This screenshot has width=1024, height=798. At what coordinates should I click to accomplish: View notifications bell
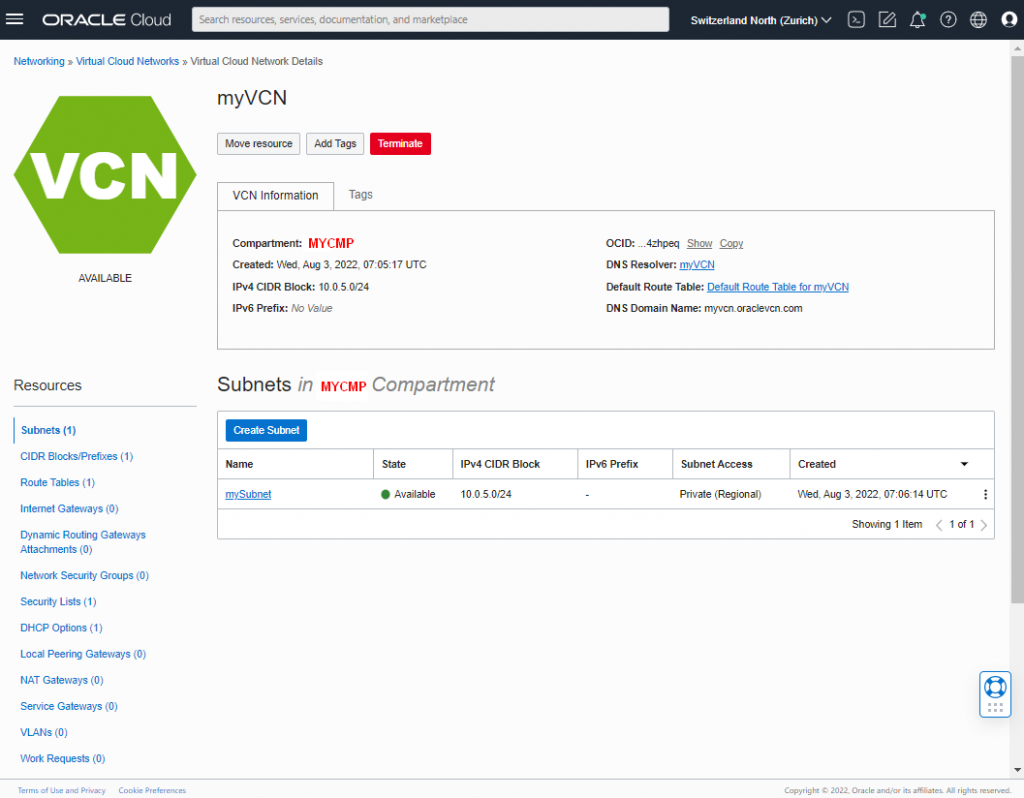pyautogui.click(x=918, y=20)
